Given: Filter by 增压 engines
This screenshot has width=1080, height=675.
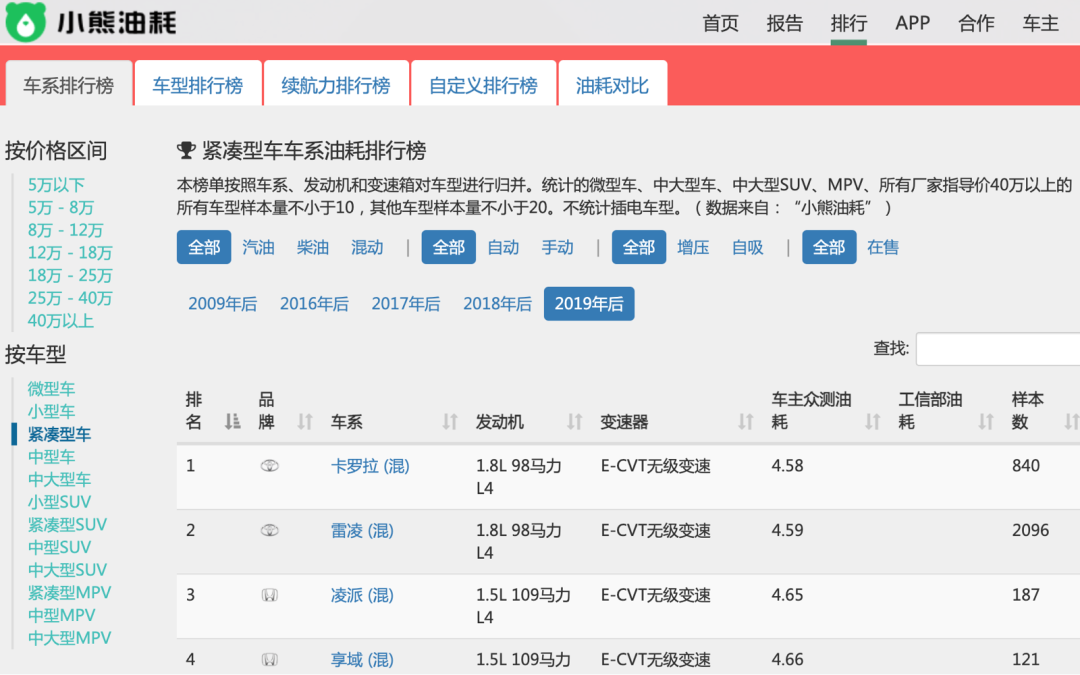Looking at the screenshot, I should point(693,247).
